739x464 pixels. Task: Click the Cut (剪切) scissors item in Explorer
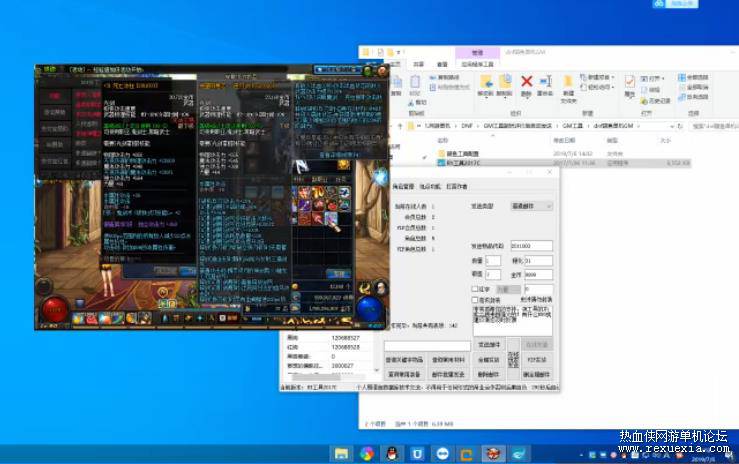click(x=418, y=102)
